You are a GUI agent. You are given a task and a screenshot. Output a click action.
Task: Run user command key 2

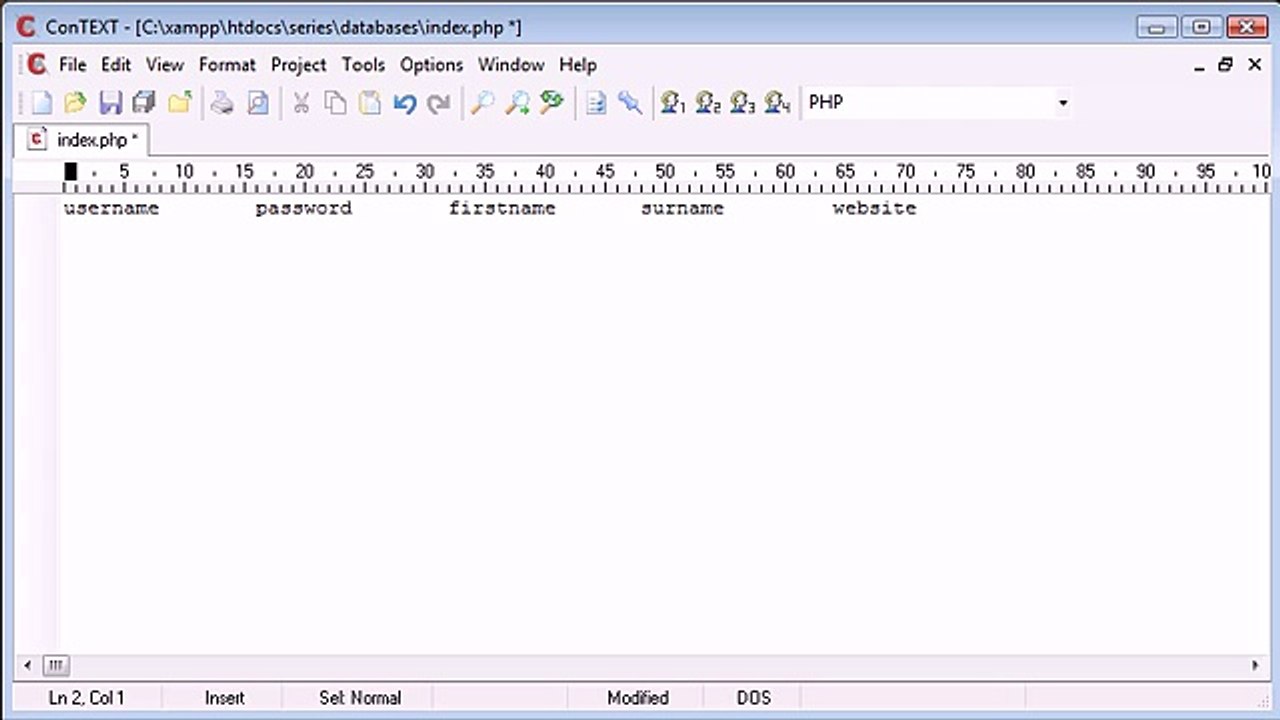[708, 102]
